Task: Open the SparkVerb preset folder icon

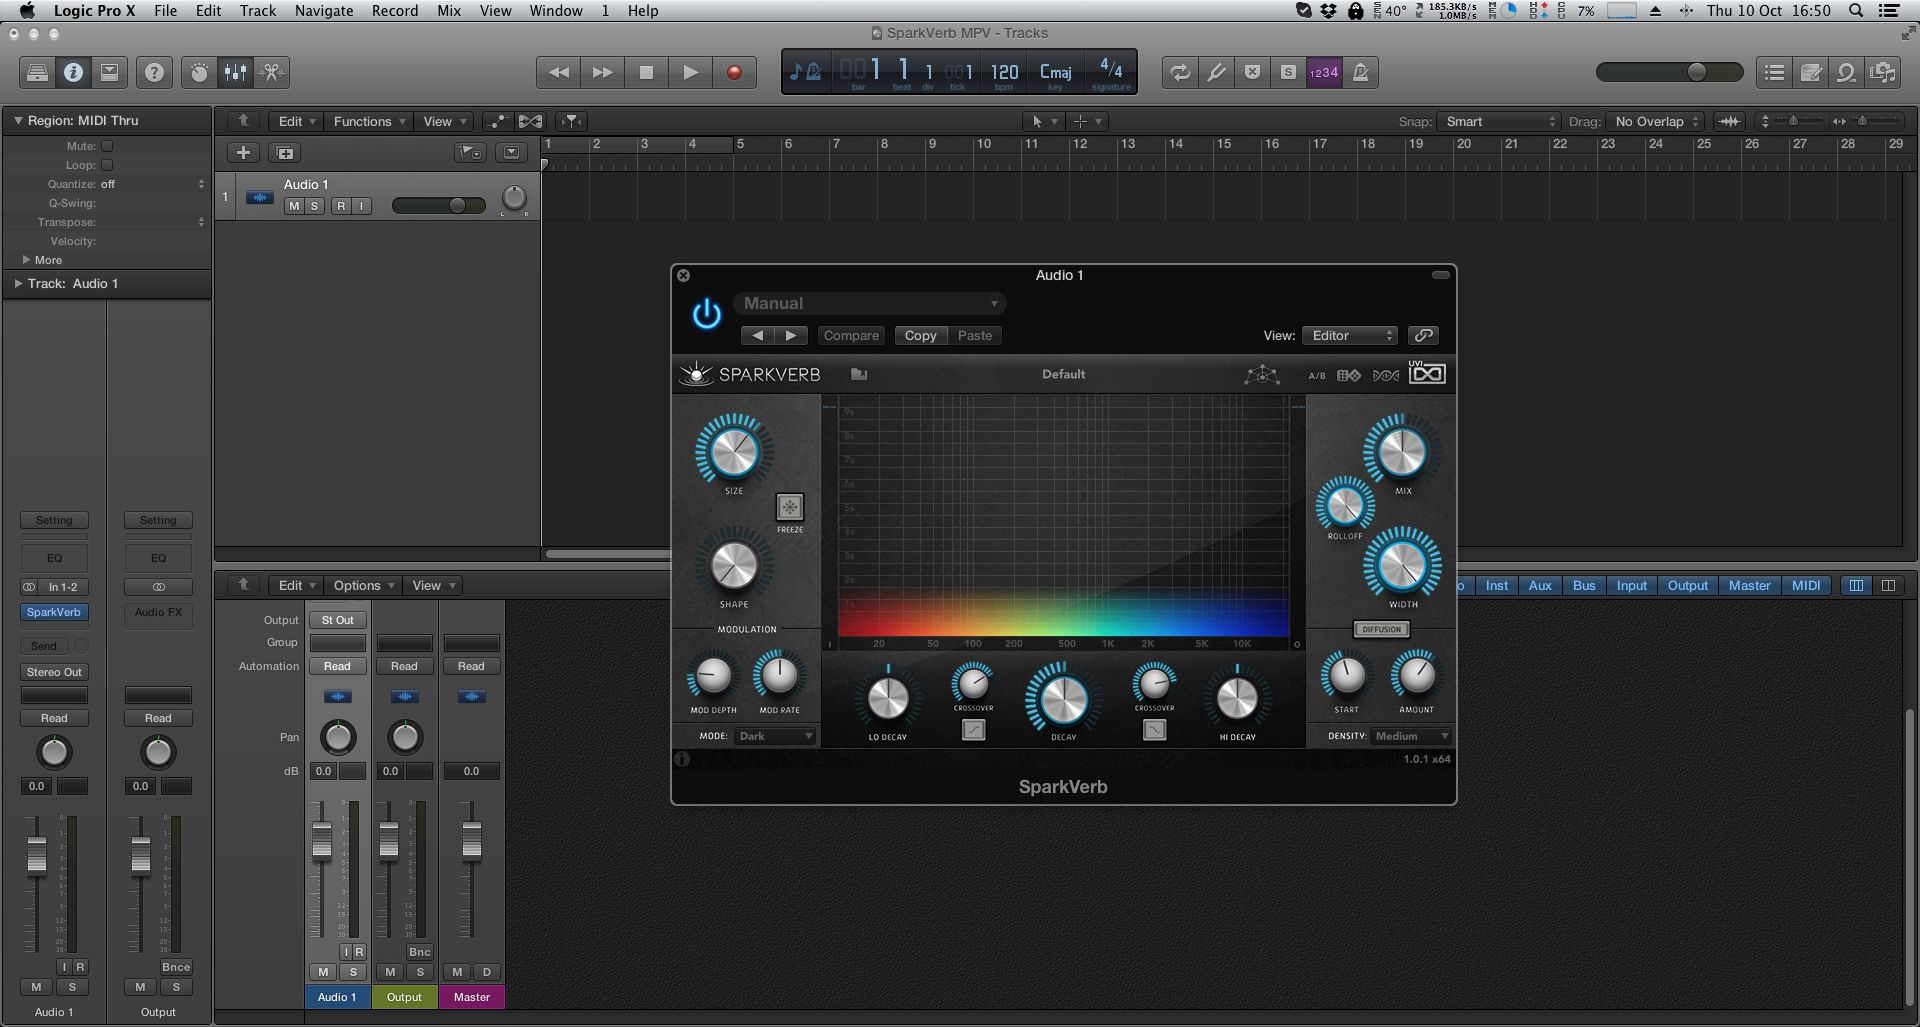Action: pos(859,374)
